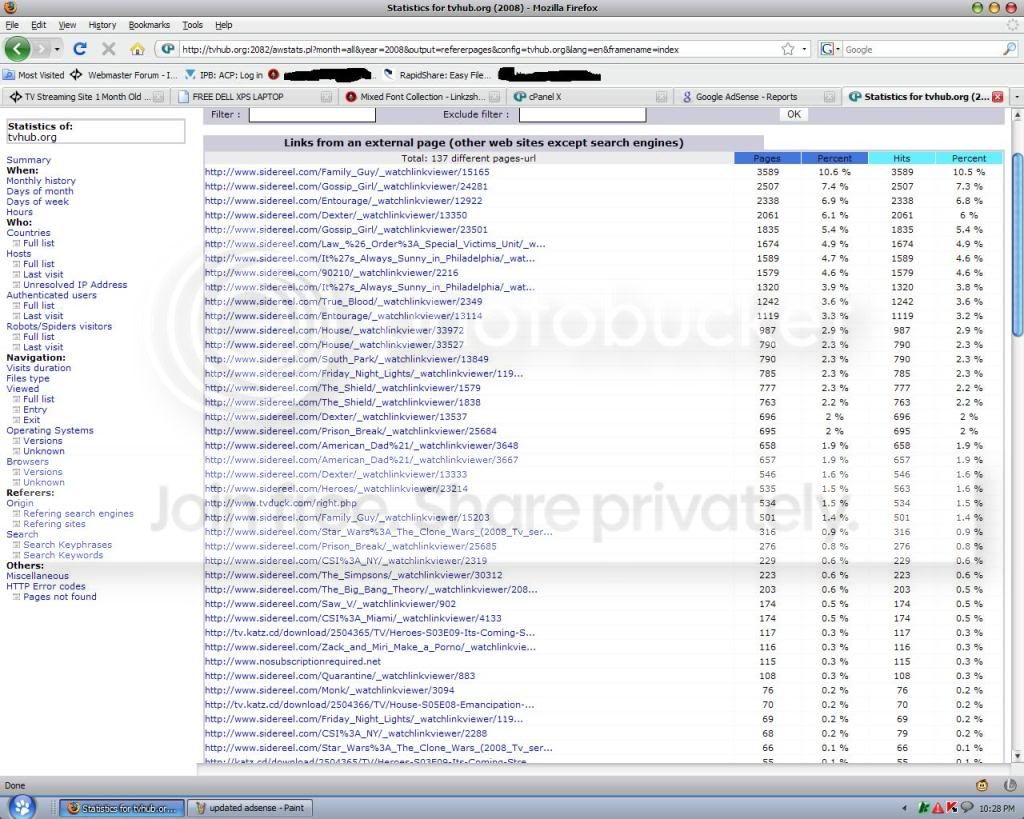The image size is (1024, 819).
Task: Click the OK filter button
Action: (x=793, y=114)
